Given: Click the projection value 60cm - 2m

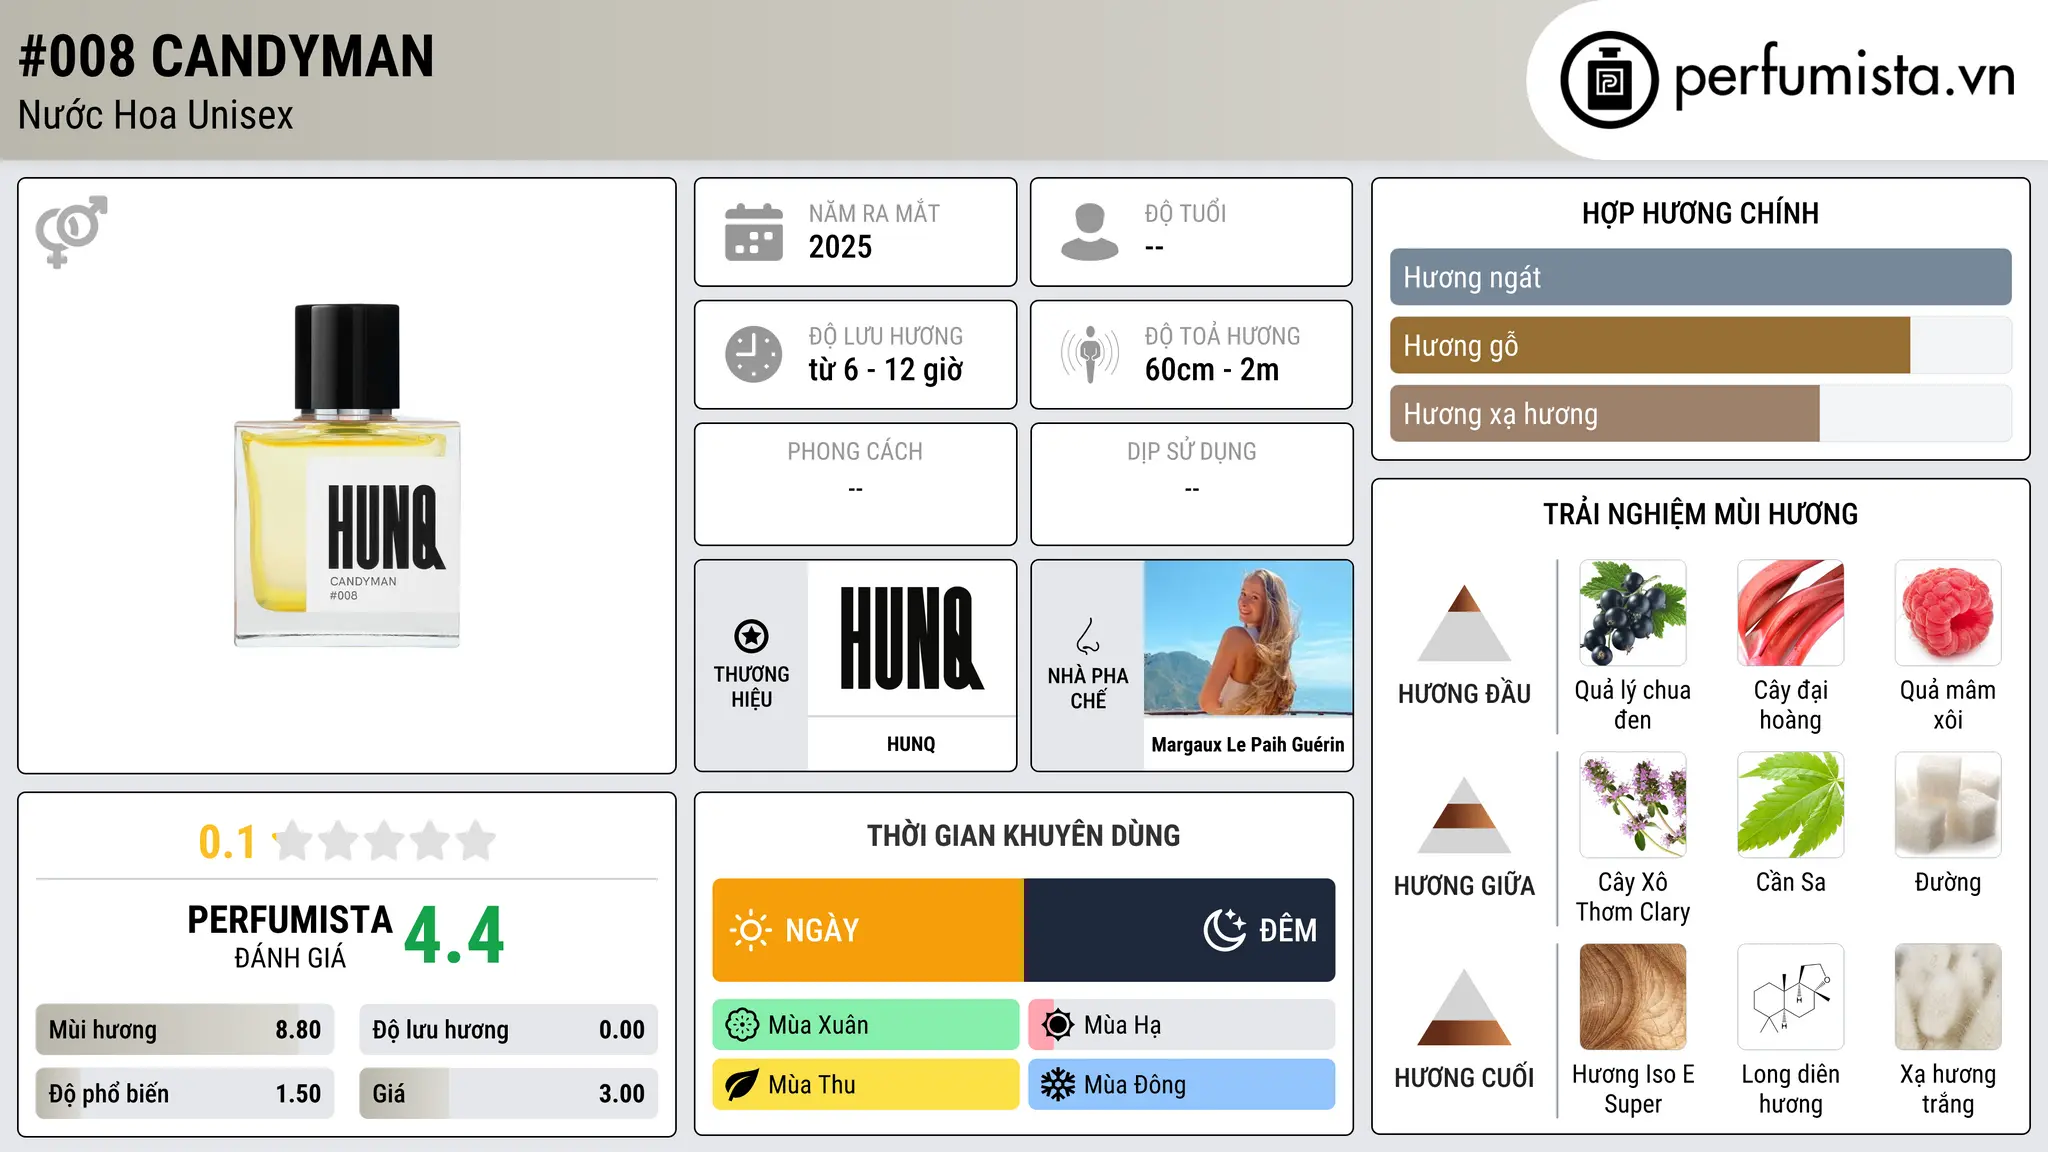Looking at the screenshot, I should pos(1212,370).
